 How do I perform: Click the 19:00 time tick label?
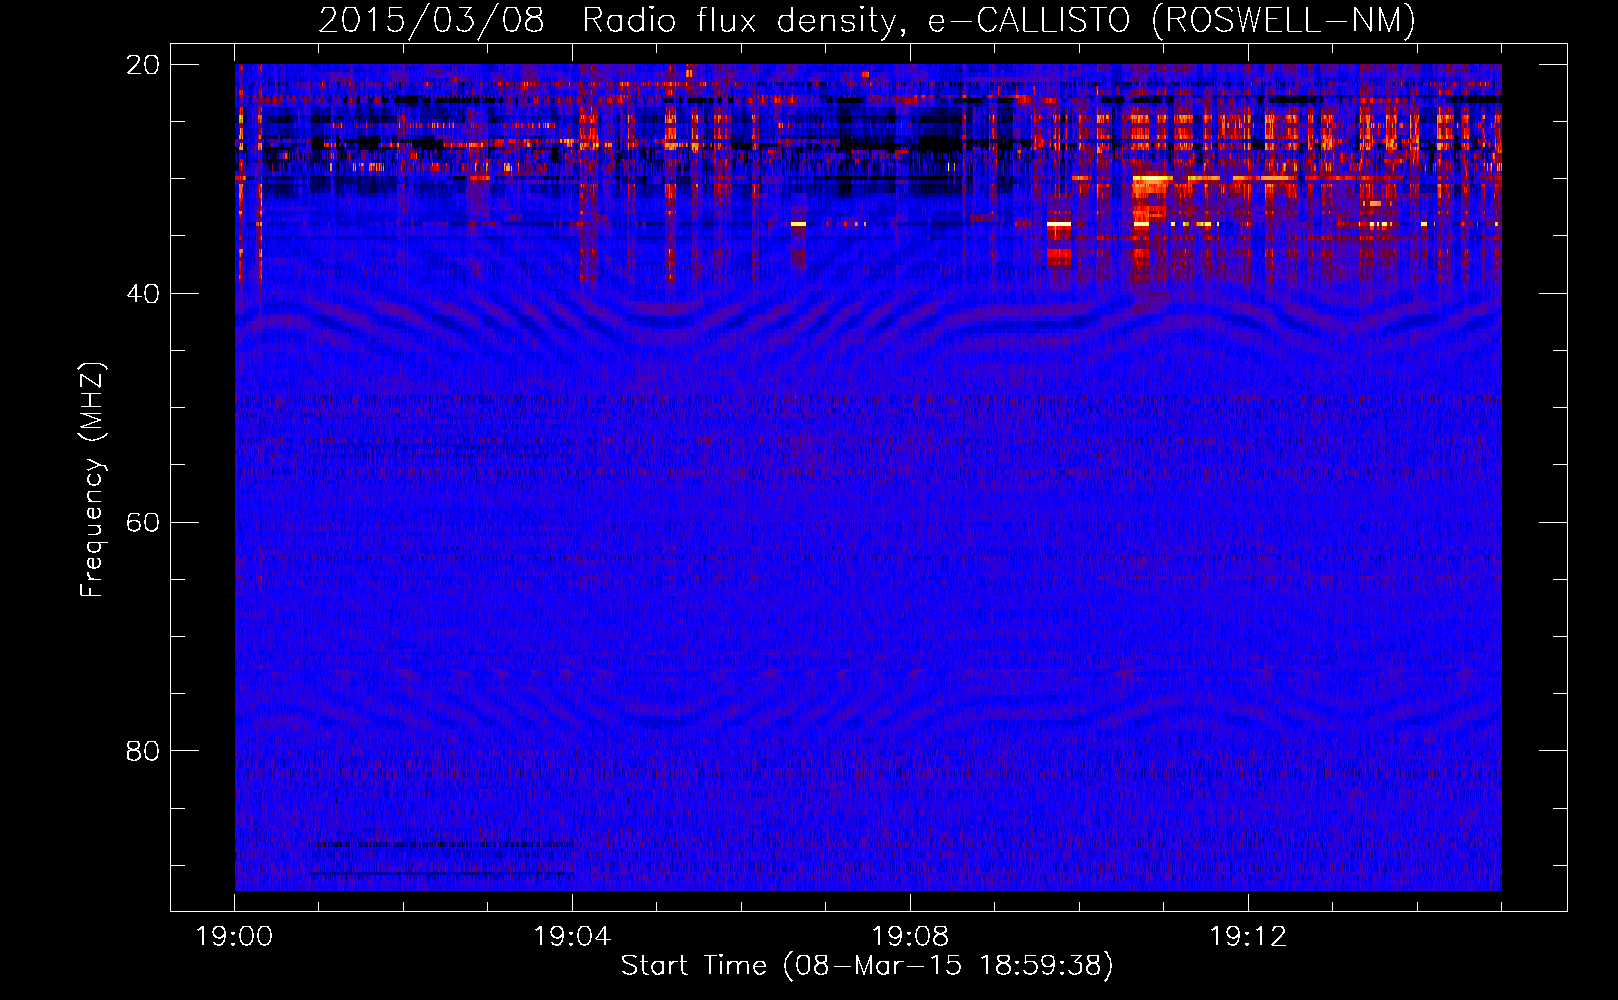pos(234,937)
